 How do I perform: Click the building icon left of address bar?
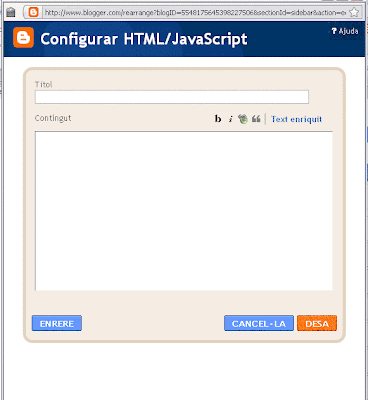[x=11, y=13]
